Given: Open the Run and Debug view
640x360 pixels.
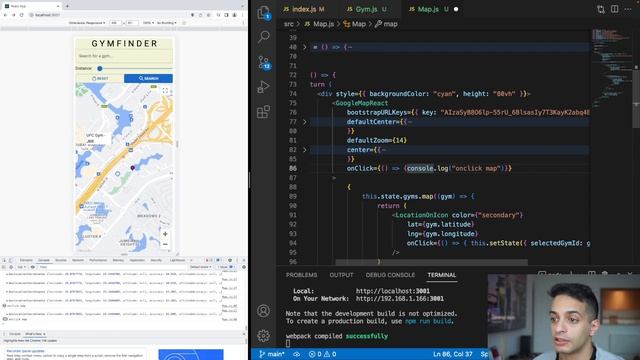Looking at the screenshot, I should pos(264,87).
